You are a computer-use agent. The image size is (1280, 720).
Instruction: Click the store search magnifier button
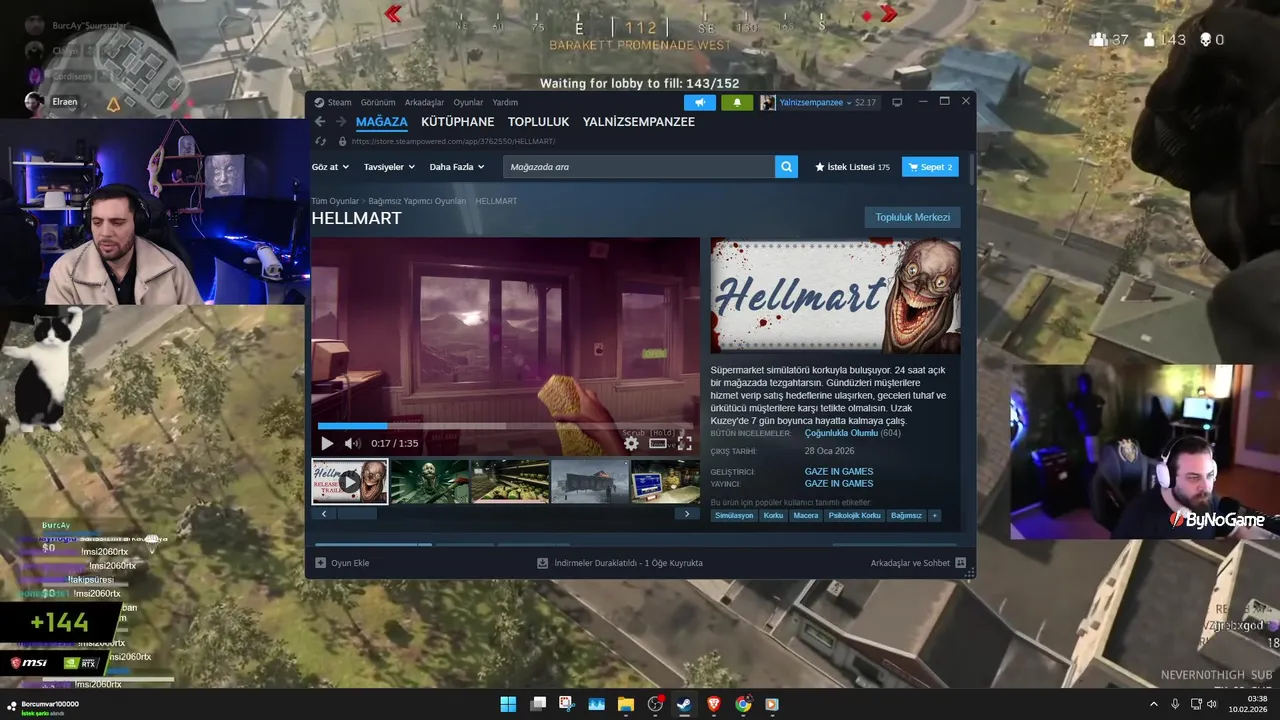pos(786,167)
